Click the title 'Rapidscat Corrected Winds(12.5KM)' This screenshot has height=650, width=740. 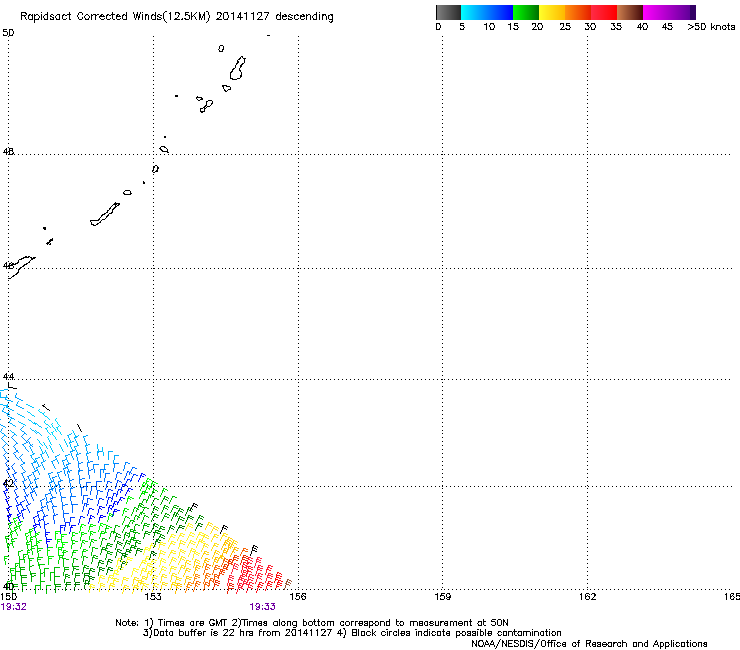tap(115, 17)
